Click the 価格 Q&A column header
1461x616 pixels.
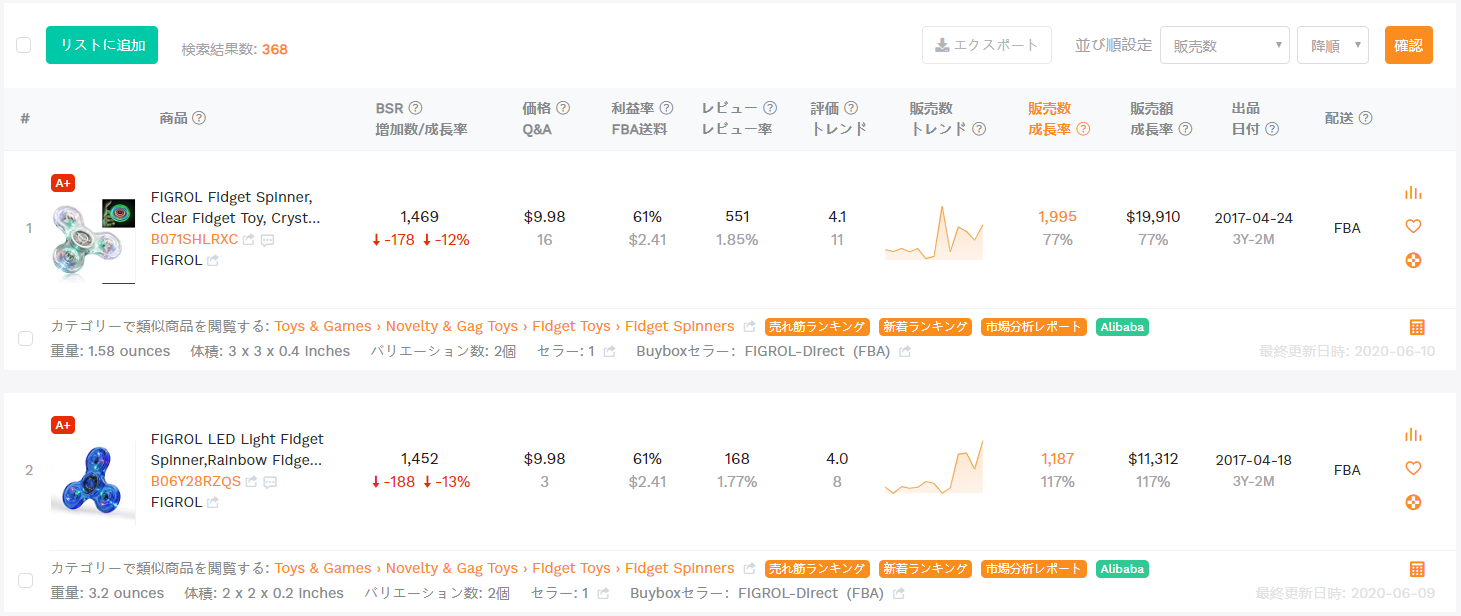[546, 118]
